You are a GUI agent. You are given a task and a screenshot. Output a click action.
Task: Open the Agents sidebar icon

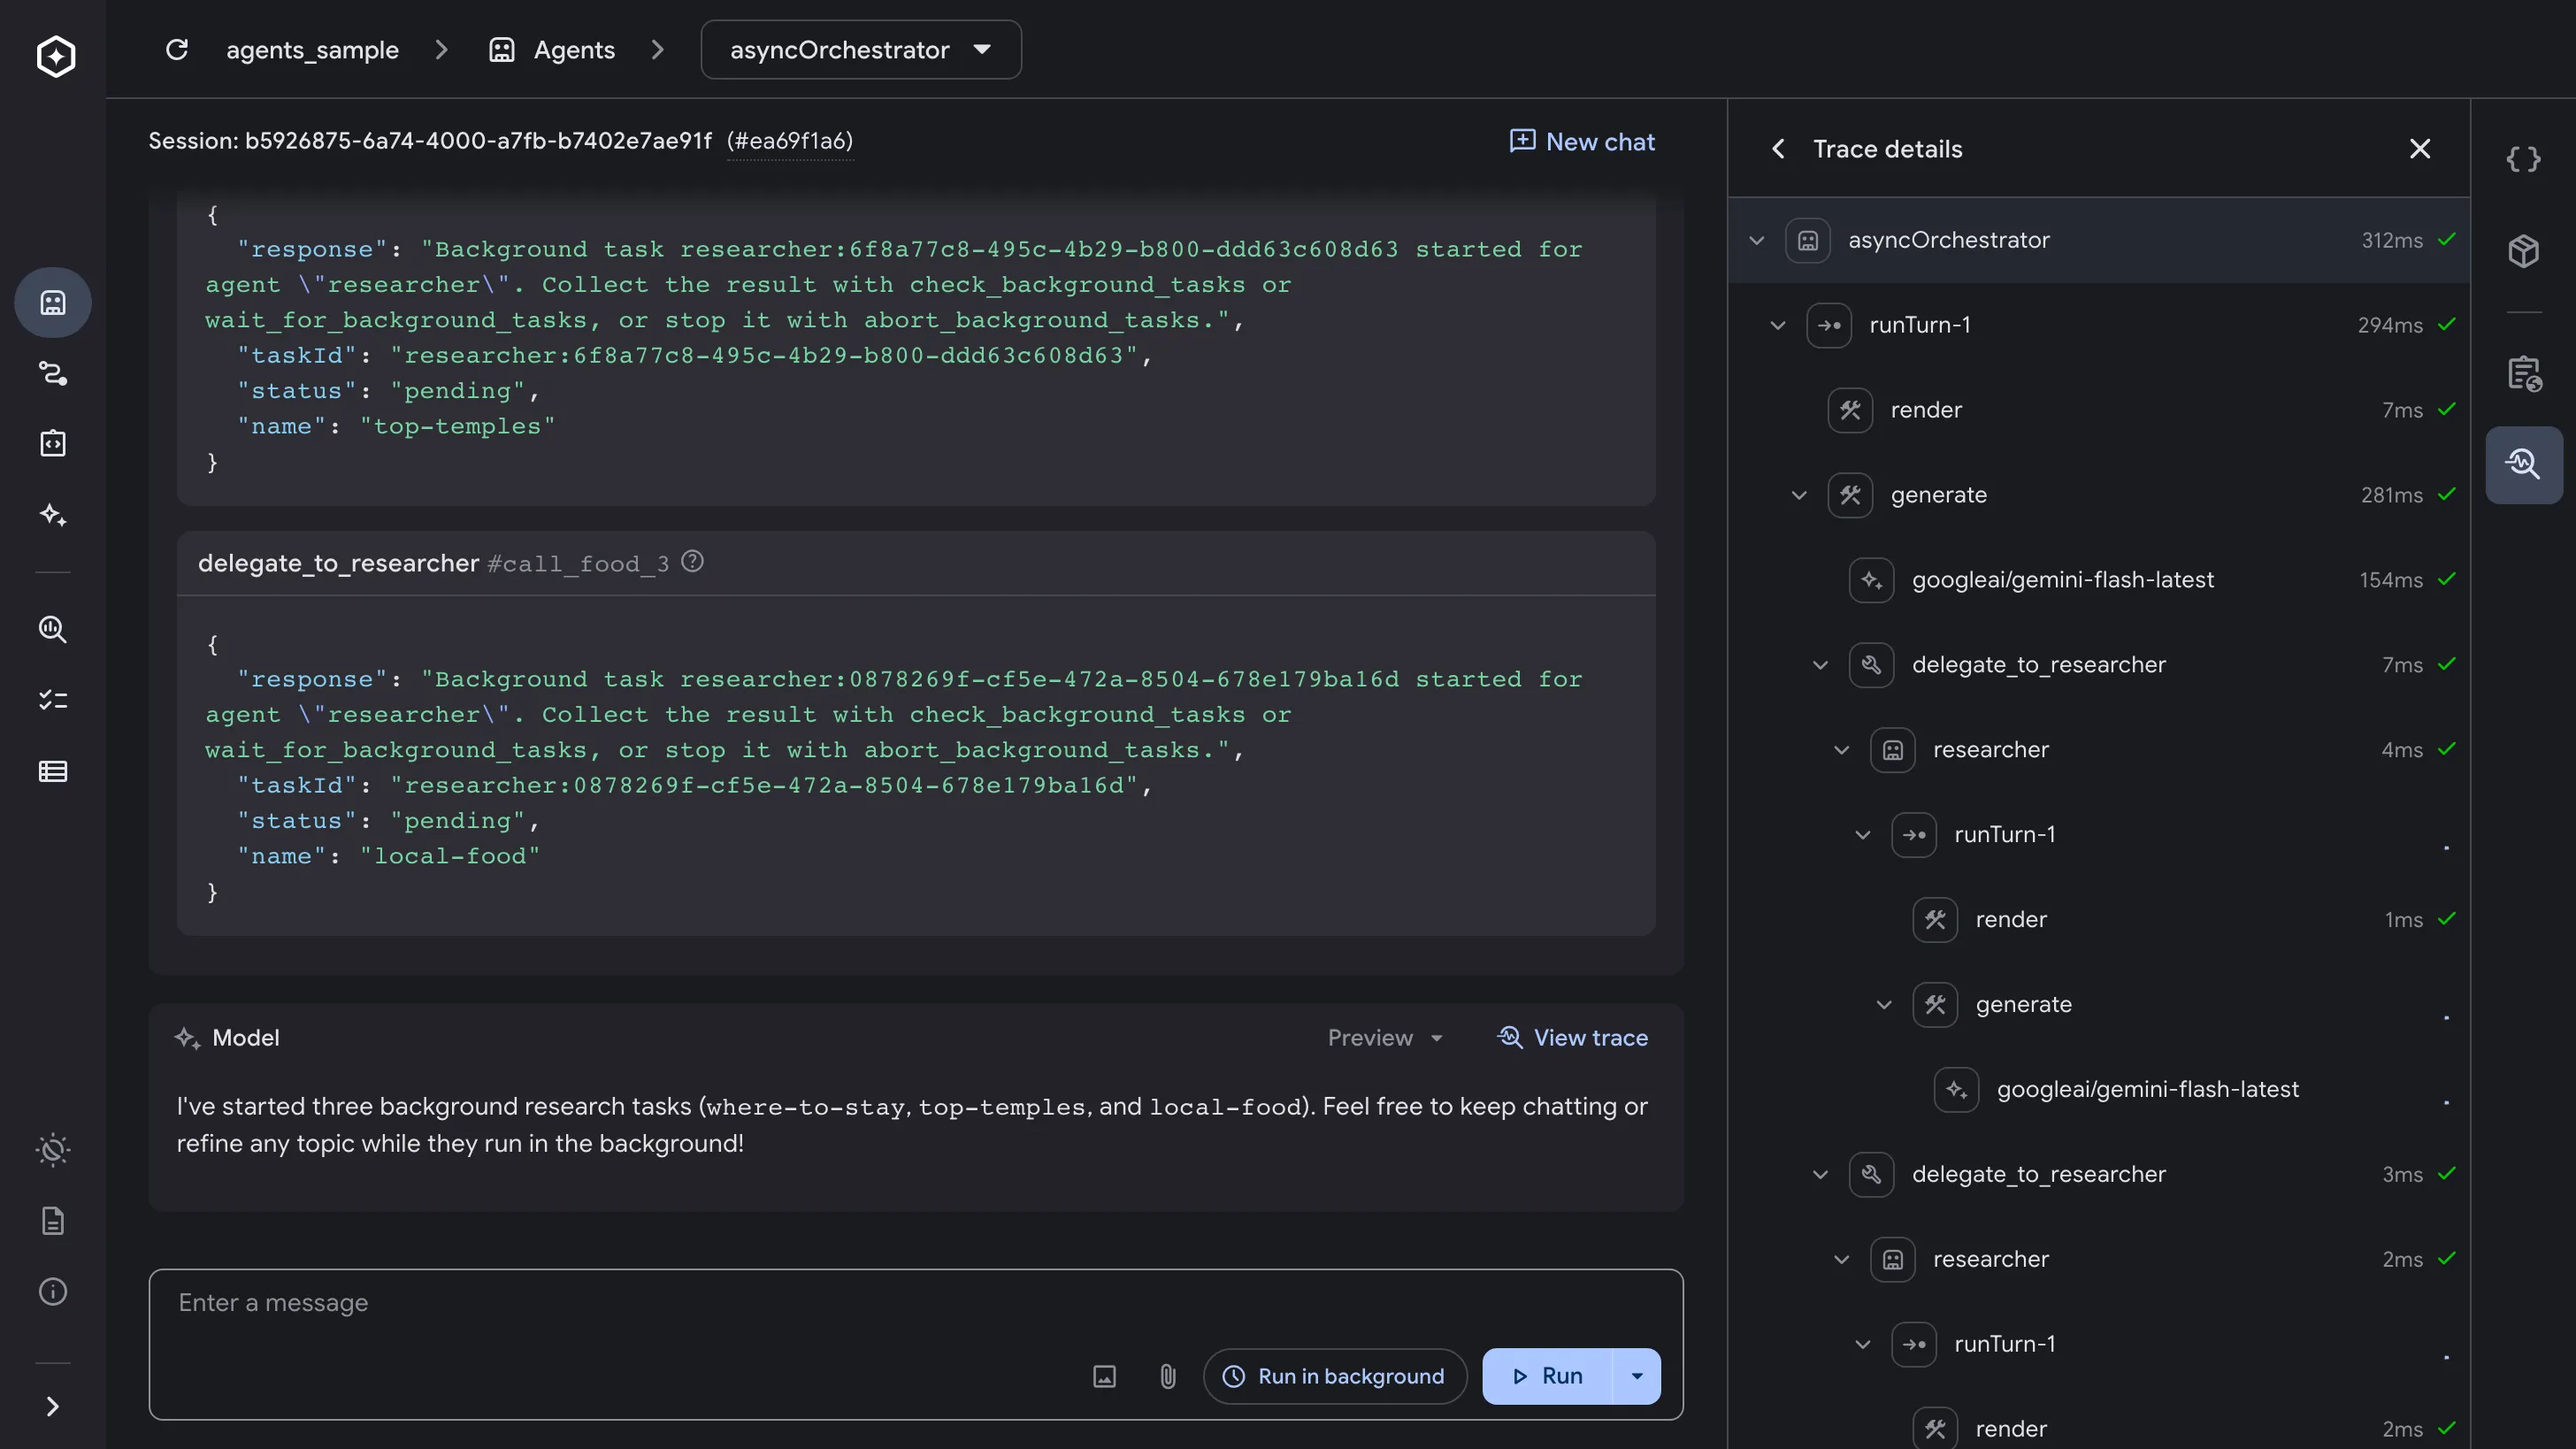(53, 302)
